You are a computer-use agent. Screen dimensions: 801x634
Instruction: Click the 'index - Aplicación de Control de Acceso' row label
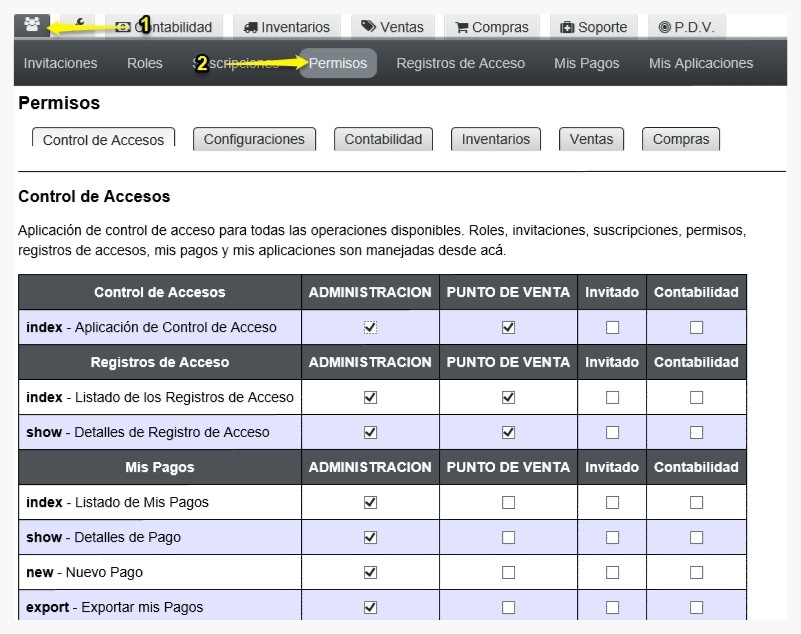[151, 327]
